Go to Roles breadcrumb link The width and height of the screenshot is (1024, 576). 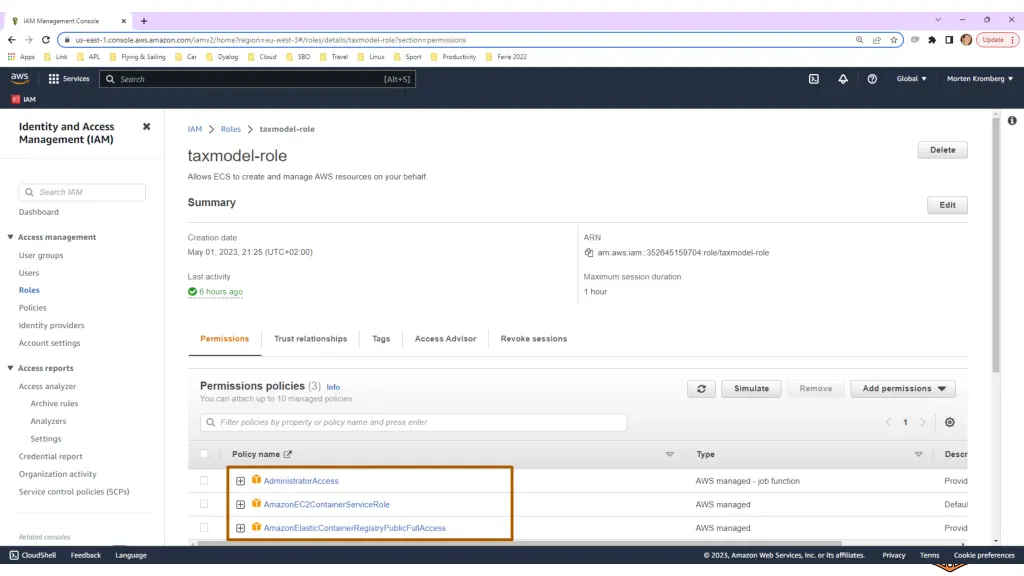click(231, 129)
